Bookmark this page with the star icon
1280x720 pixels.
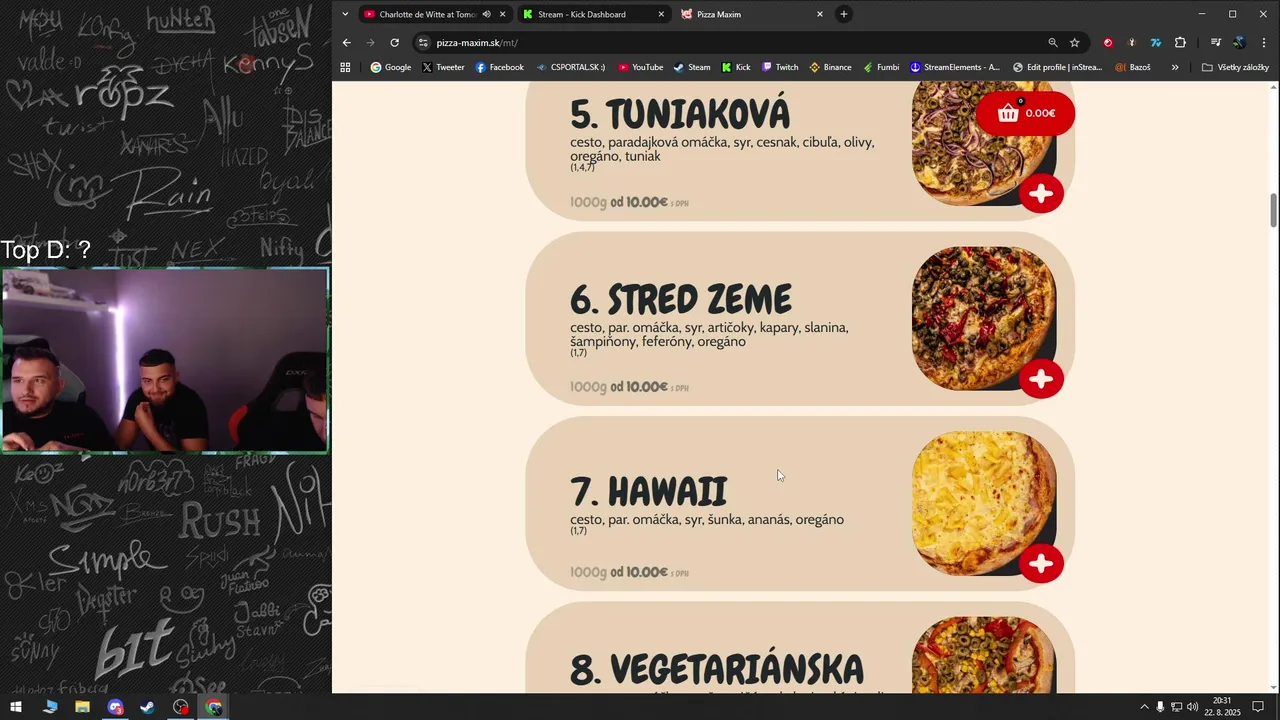coord(1075,42)
